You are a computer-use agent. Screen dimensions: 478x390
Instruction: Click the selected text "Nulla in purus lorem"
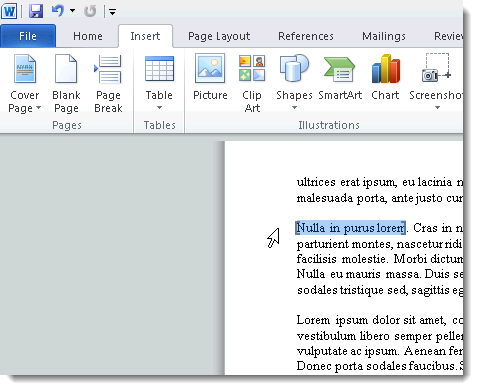[351, 228]
